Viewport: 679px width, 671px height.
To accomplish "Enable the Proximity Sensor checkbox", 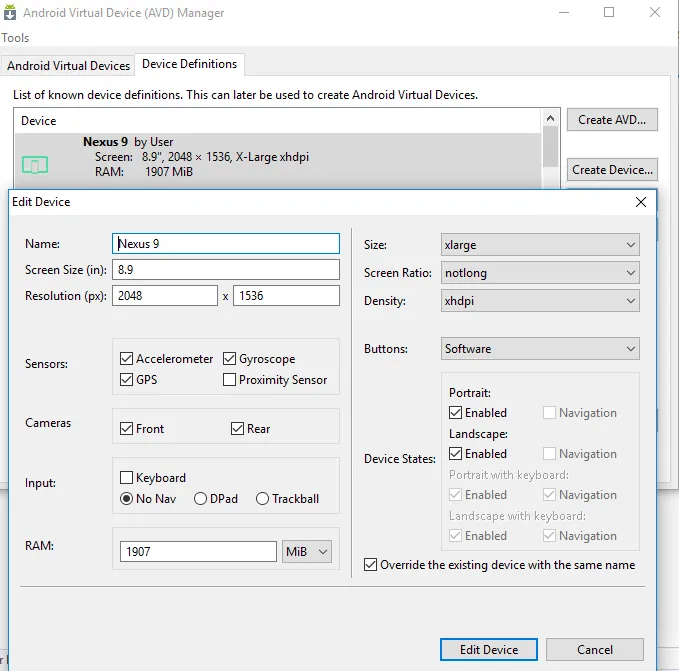I will [230, 380].
